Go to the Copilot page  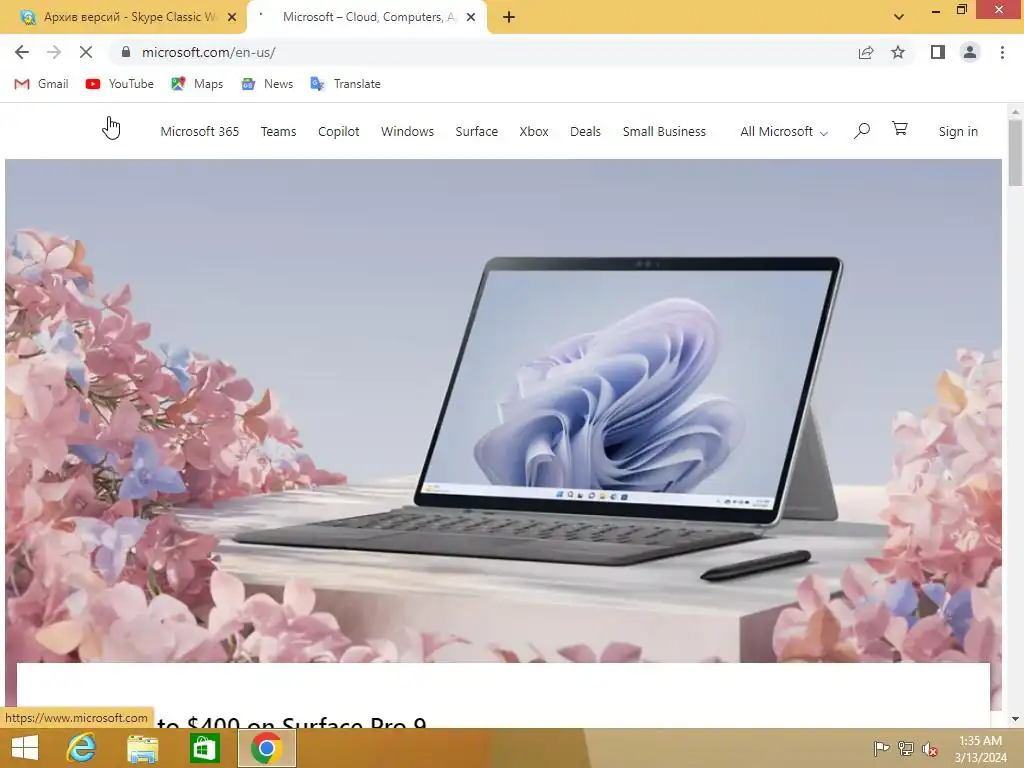click(x=338, y=131)
